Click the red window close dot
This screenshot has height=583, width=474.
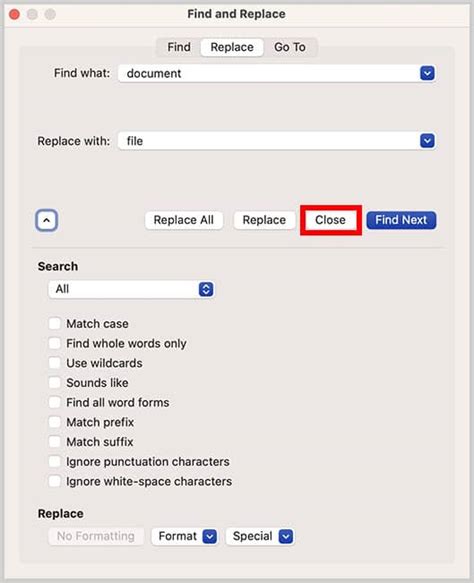[14, 14]
